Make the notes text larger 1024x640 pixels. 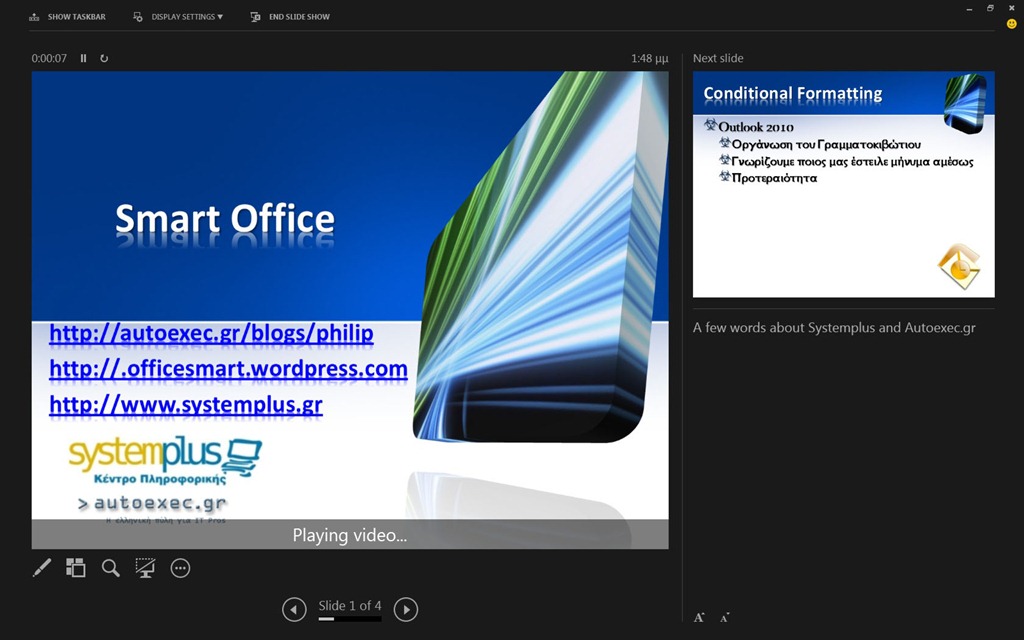point(699,617)
